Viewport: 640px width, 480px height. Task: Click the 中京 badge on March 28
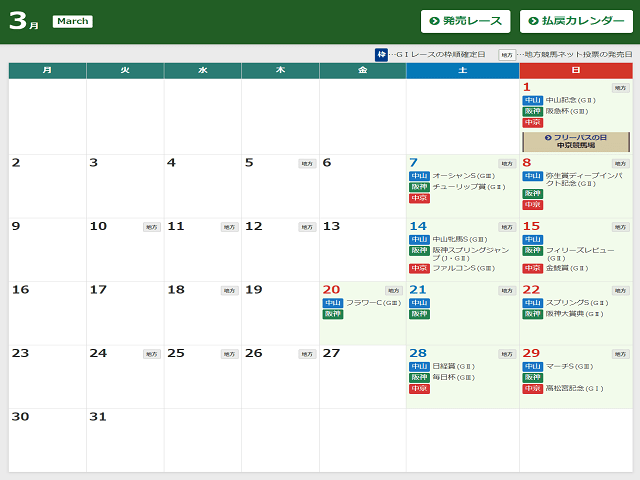[419, 389]
